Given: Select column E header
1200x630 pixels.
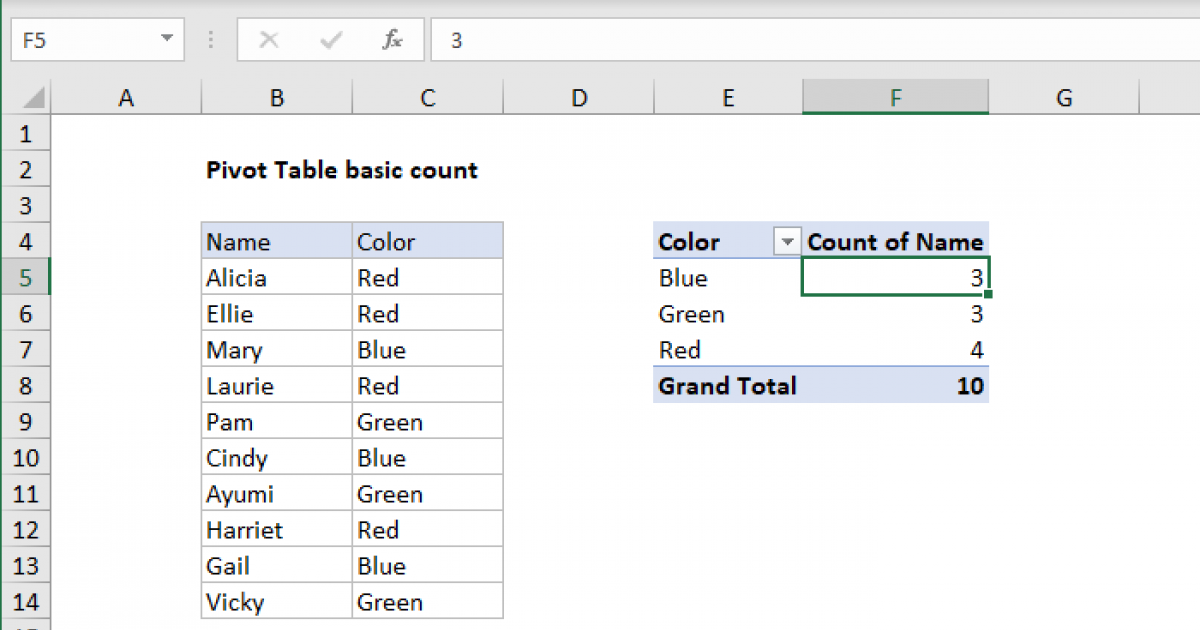Looking at the screenshot, I should [x=728, y=98].
